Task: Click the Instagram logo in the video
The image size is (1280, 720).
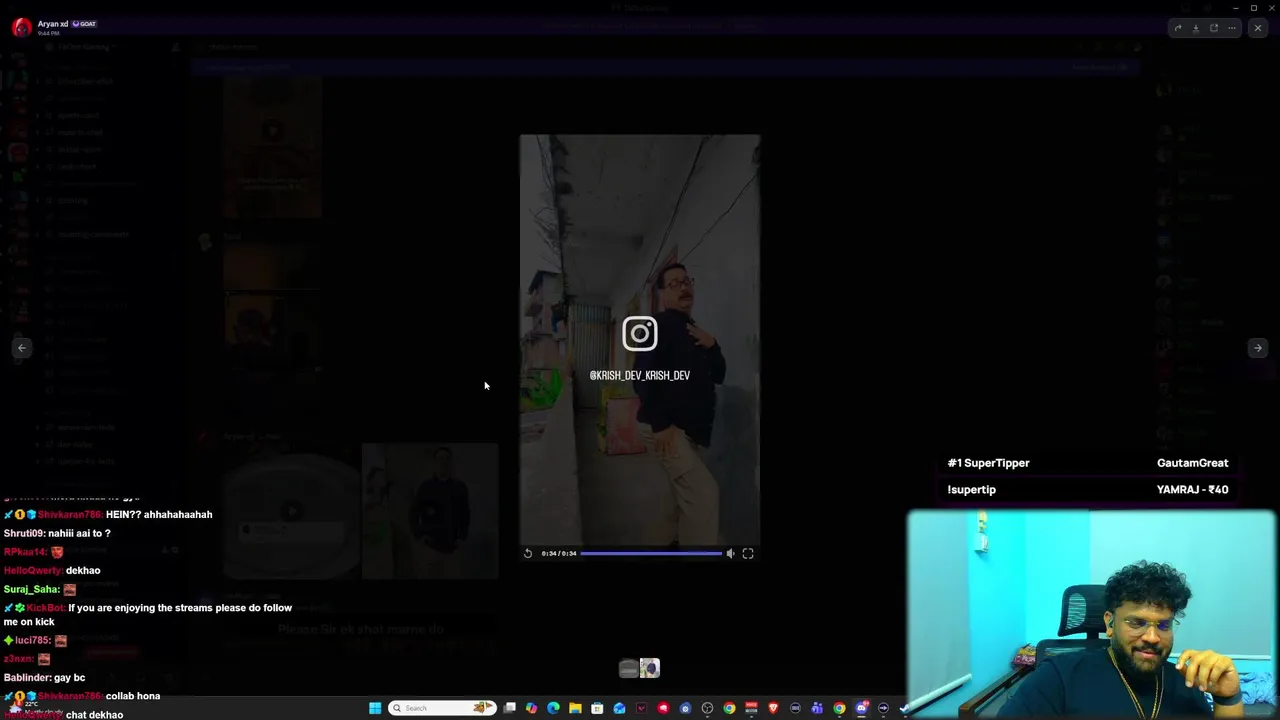Action: 640,333
